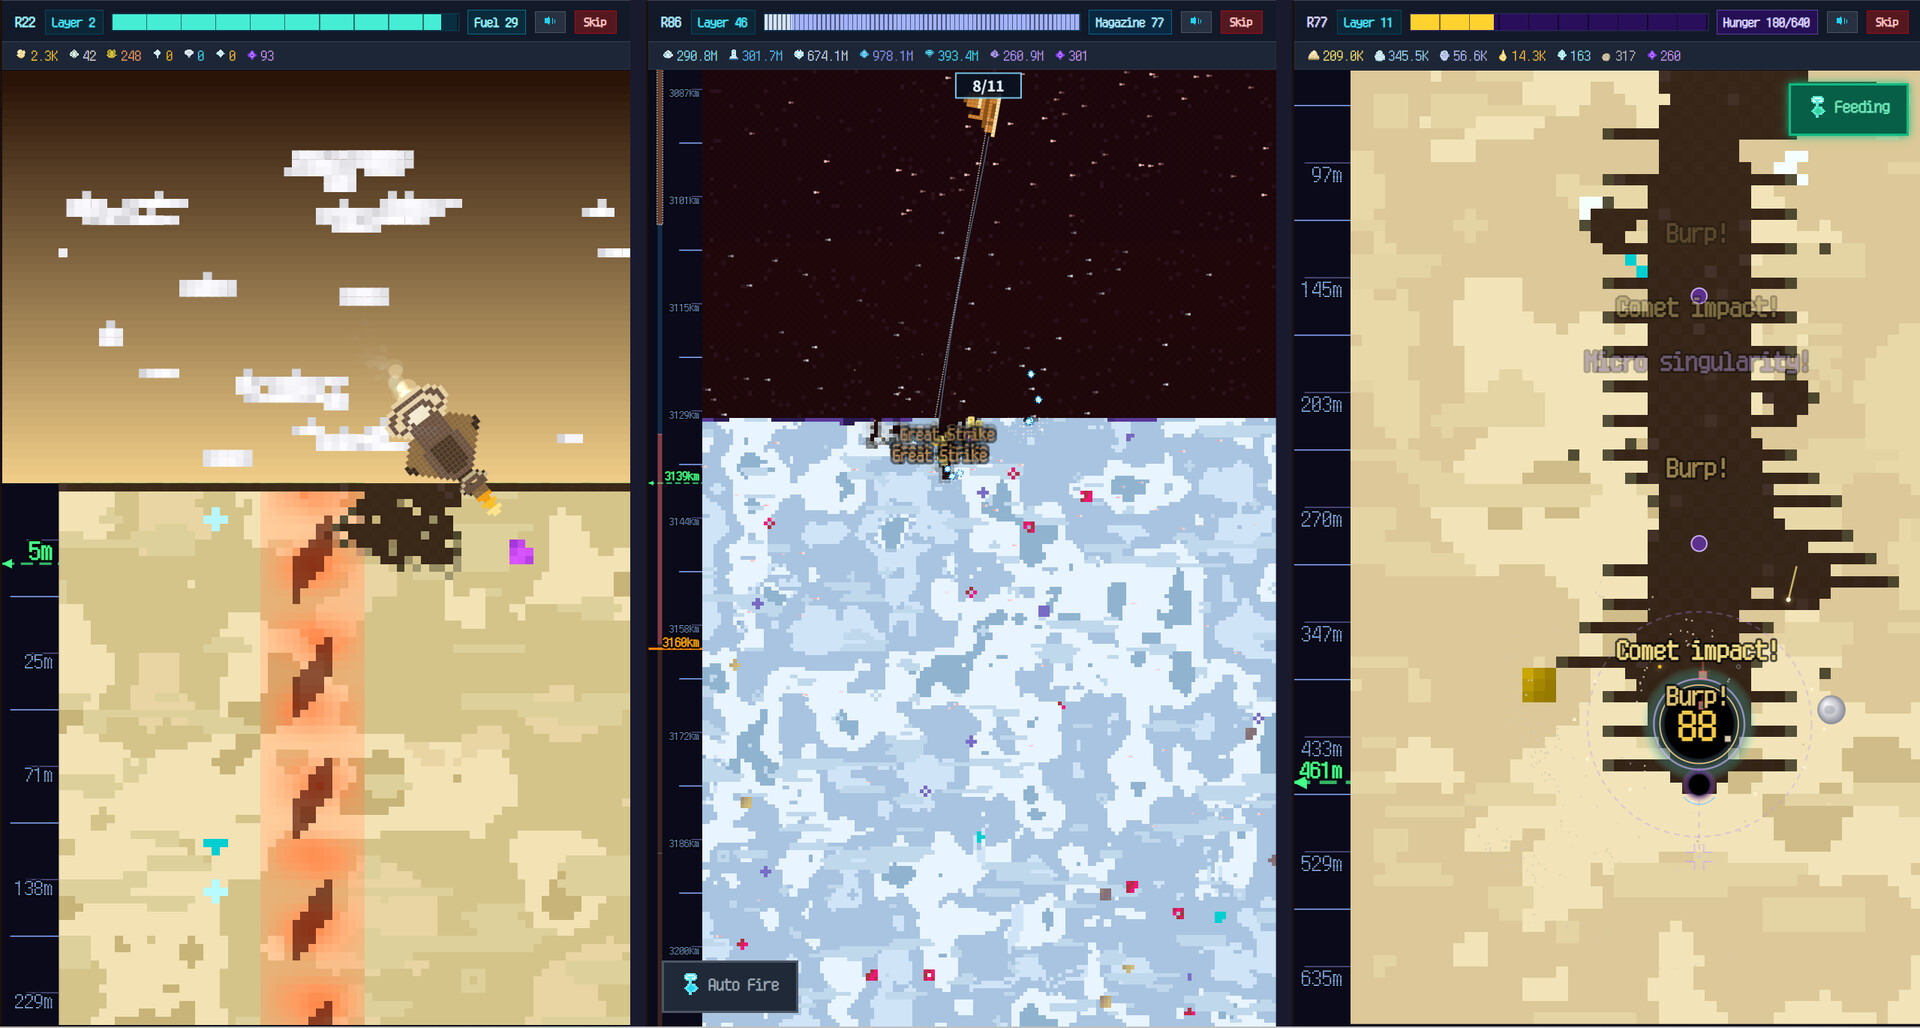Click the gray orb beside the 88 orb

[x=1831, y=709]
